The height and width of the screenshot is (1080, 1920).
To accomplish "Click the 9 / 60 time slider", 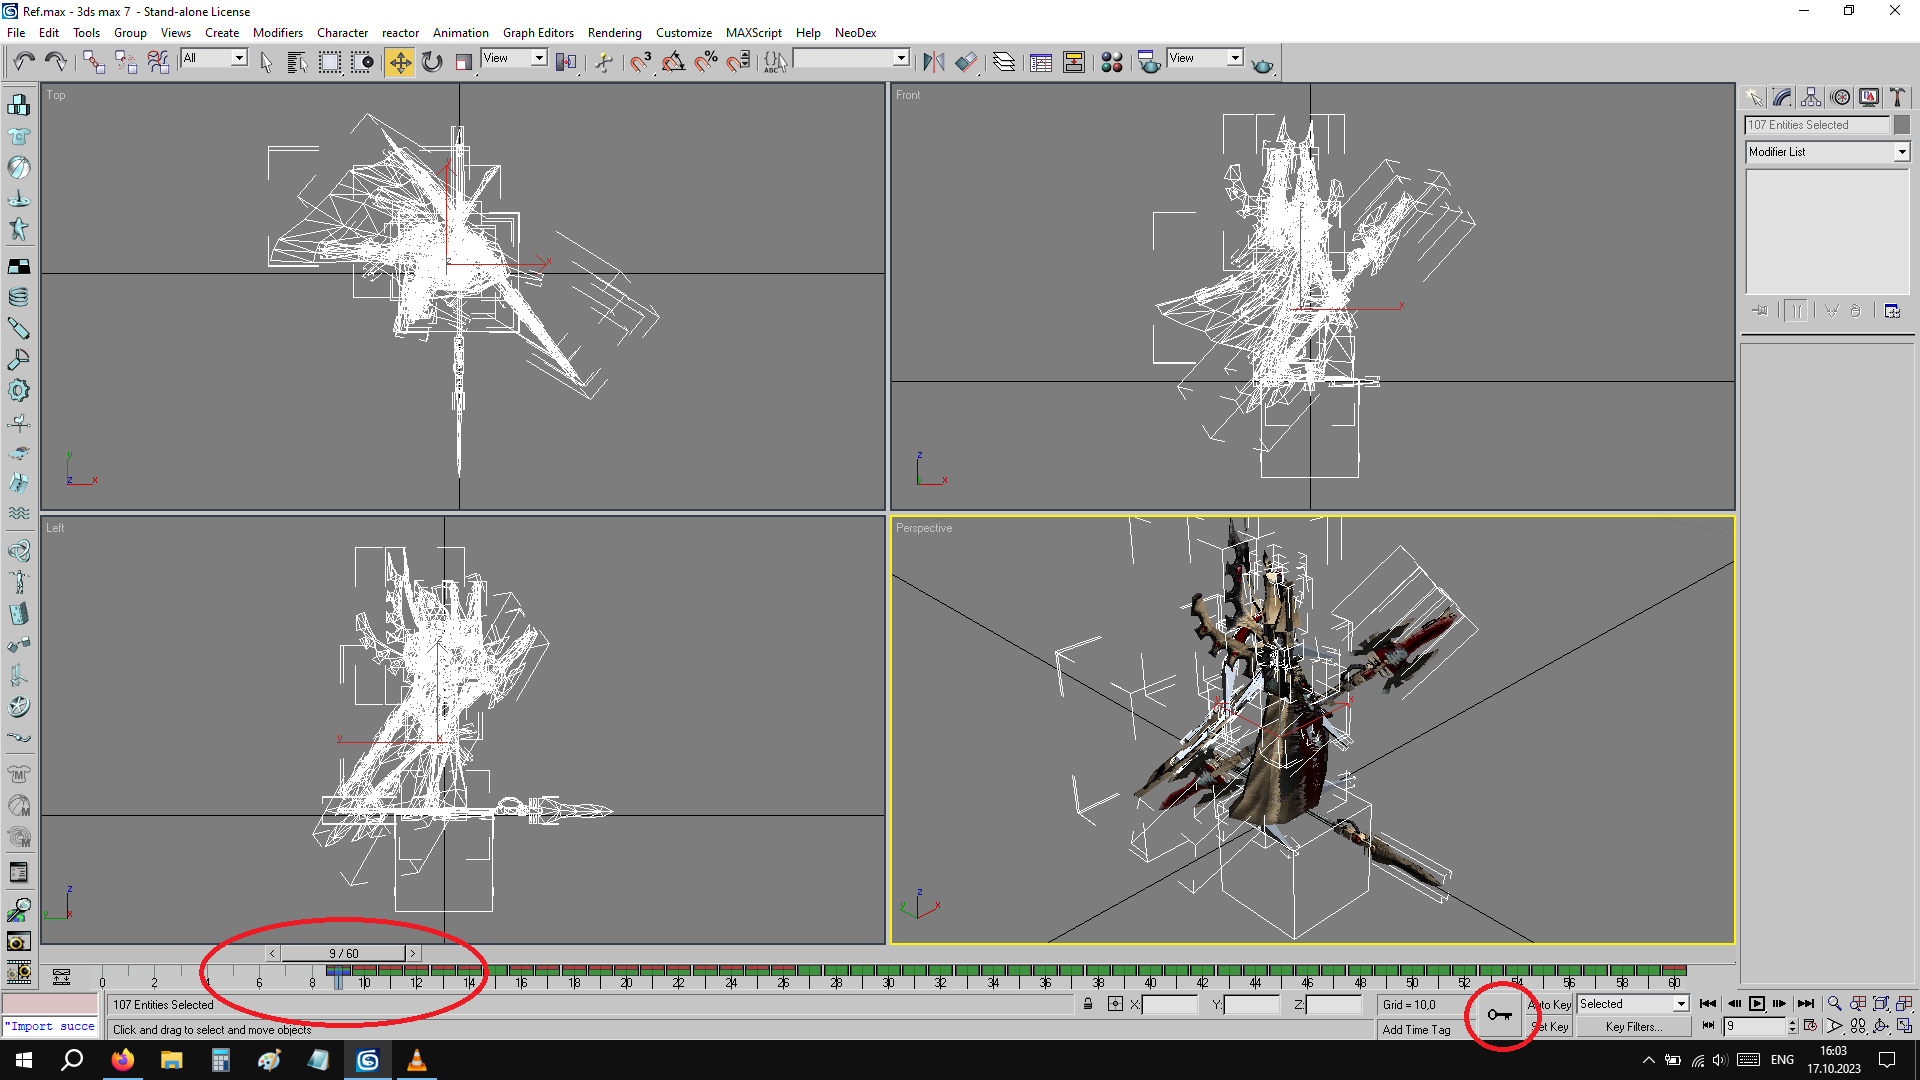I will pyautogui.click(x=343, y=953).
